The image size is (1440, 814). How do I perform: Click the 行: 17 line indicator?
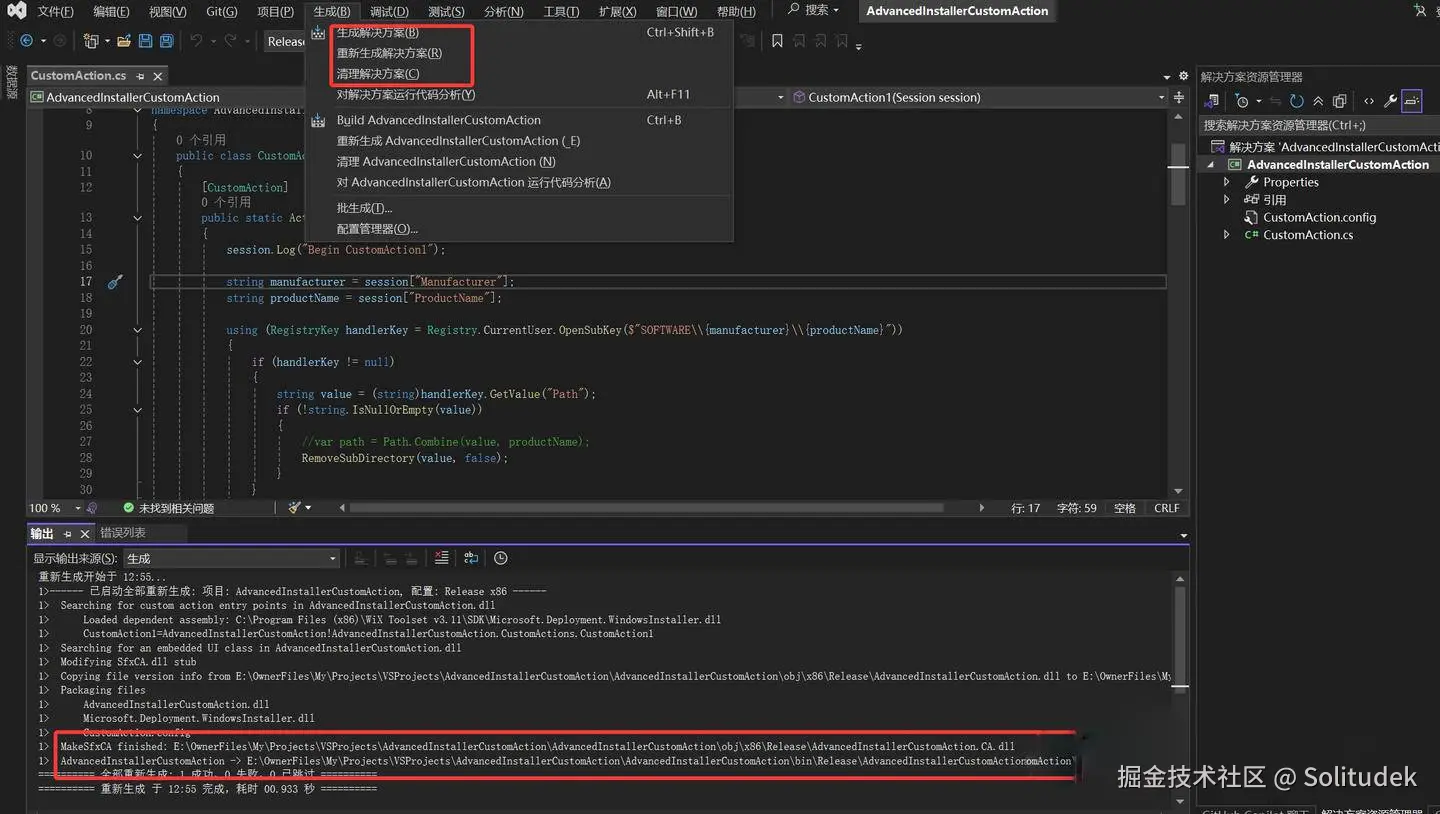pos(1026,508)
